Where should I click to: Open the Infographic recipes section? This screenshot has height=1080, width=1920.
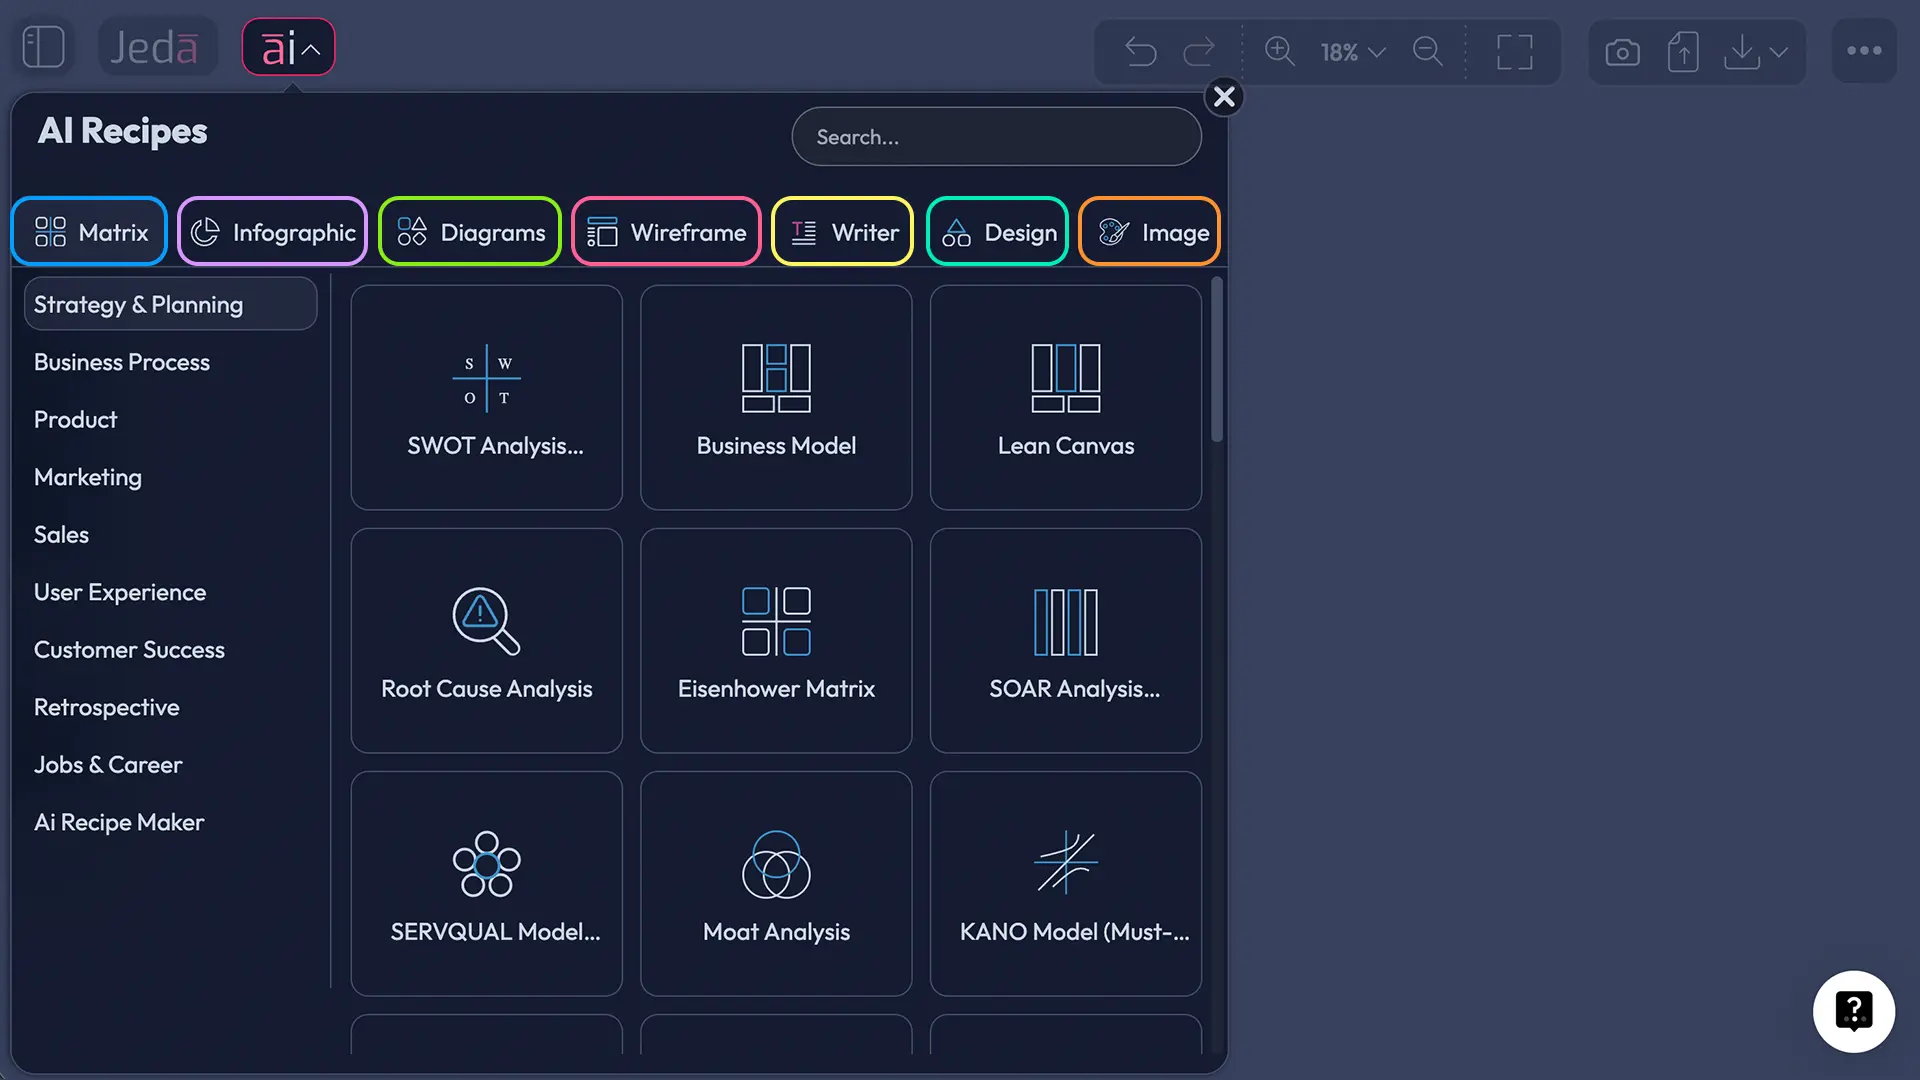272,231
